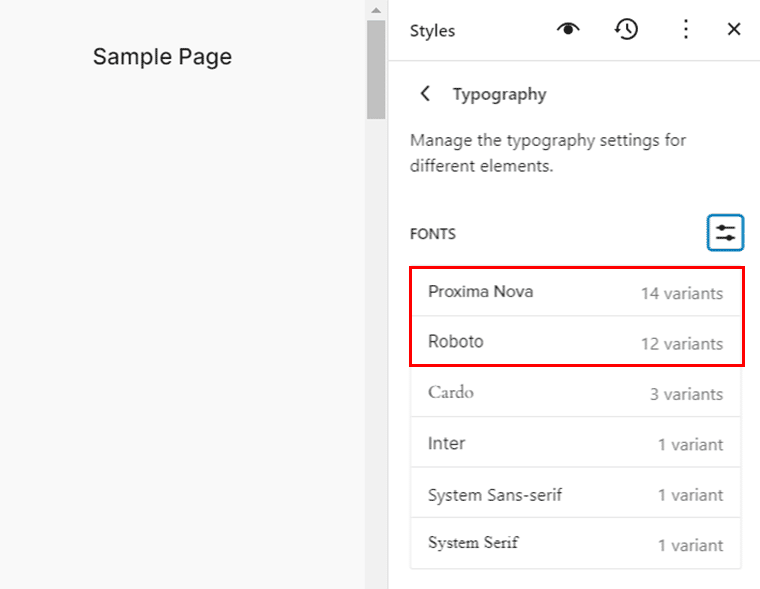Viewport: 760px width, 589px height.
Task: Click the scrollbar thumb in editor canvas
Action: [x=376, y=69]
